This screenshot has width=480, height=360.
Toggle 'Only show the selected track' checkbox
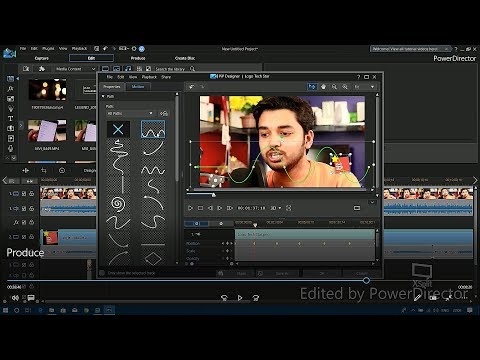(102, 273)
